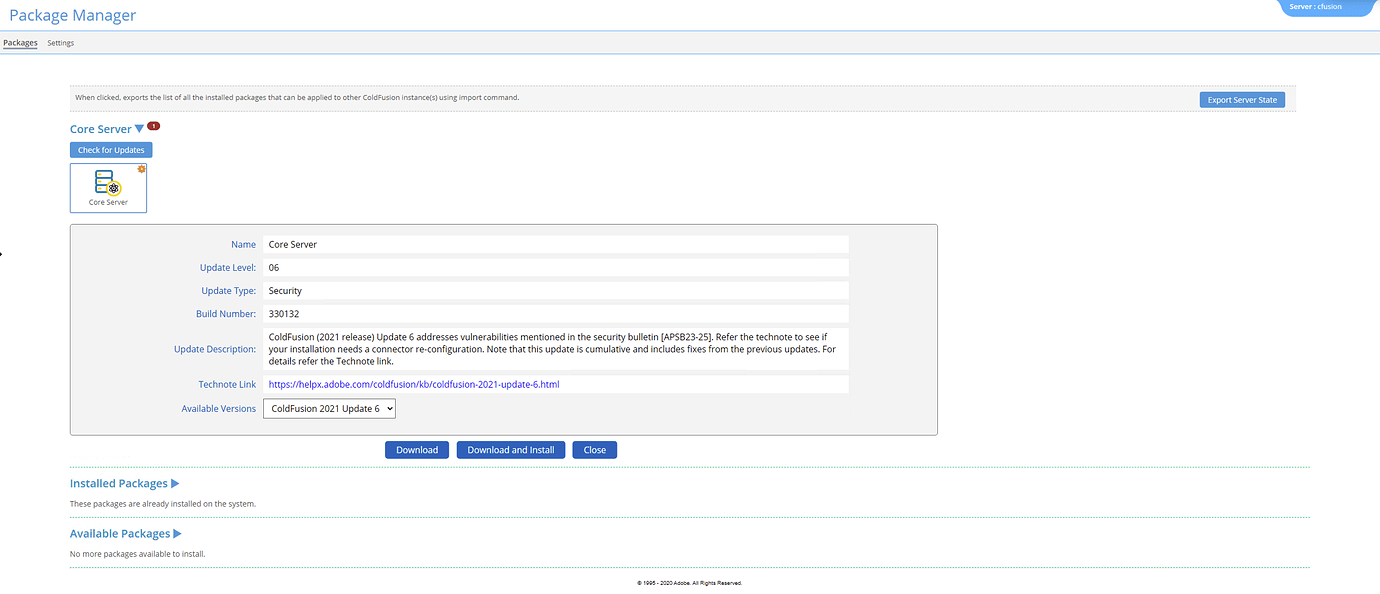Image resolution: width=1380 pixels, height=594 pixels.
Task: Open the Available Versions dropdown
Action: coord(329,408)
